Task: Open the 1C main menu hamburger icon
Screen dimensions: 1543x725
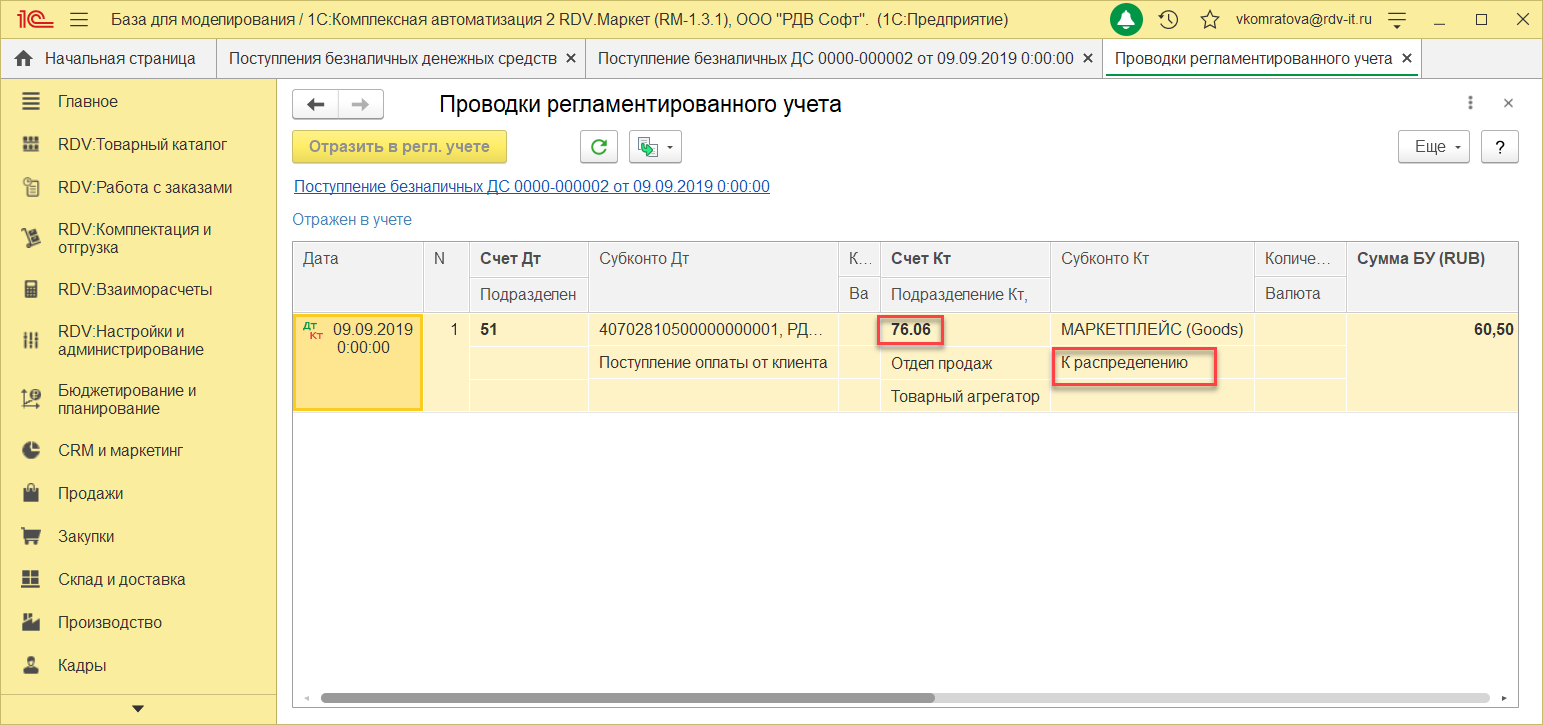Action: click(80, 19)
